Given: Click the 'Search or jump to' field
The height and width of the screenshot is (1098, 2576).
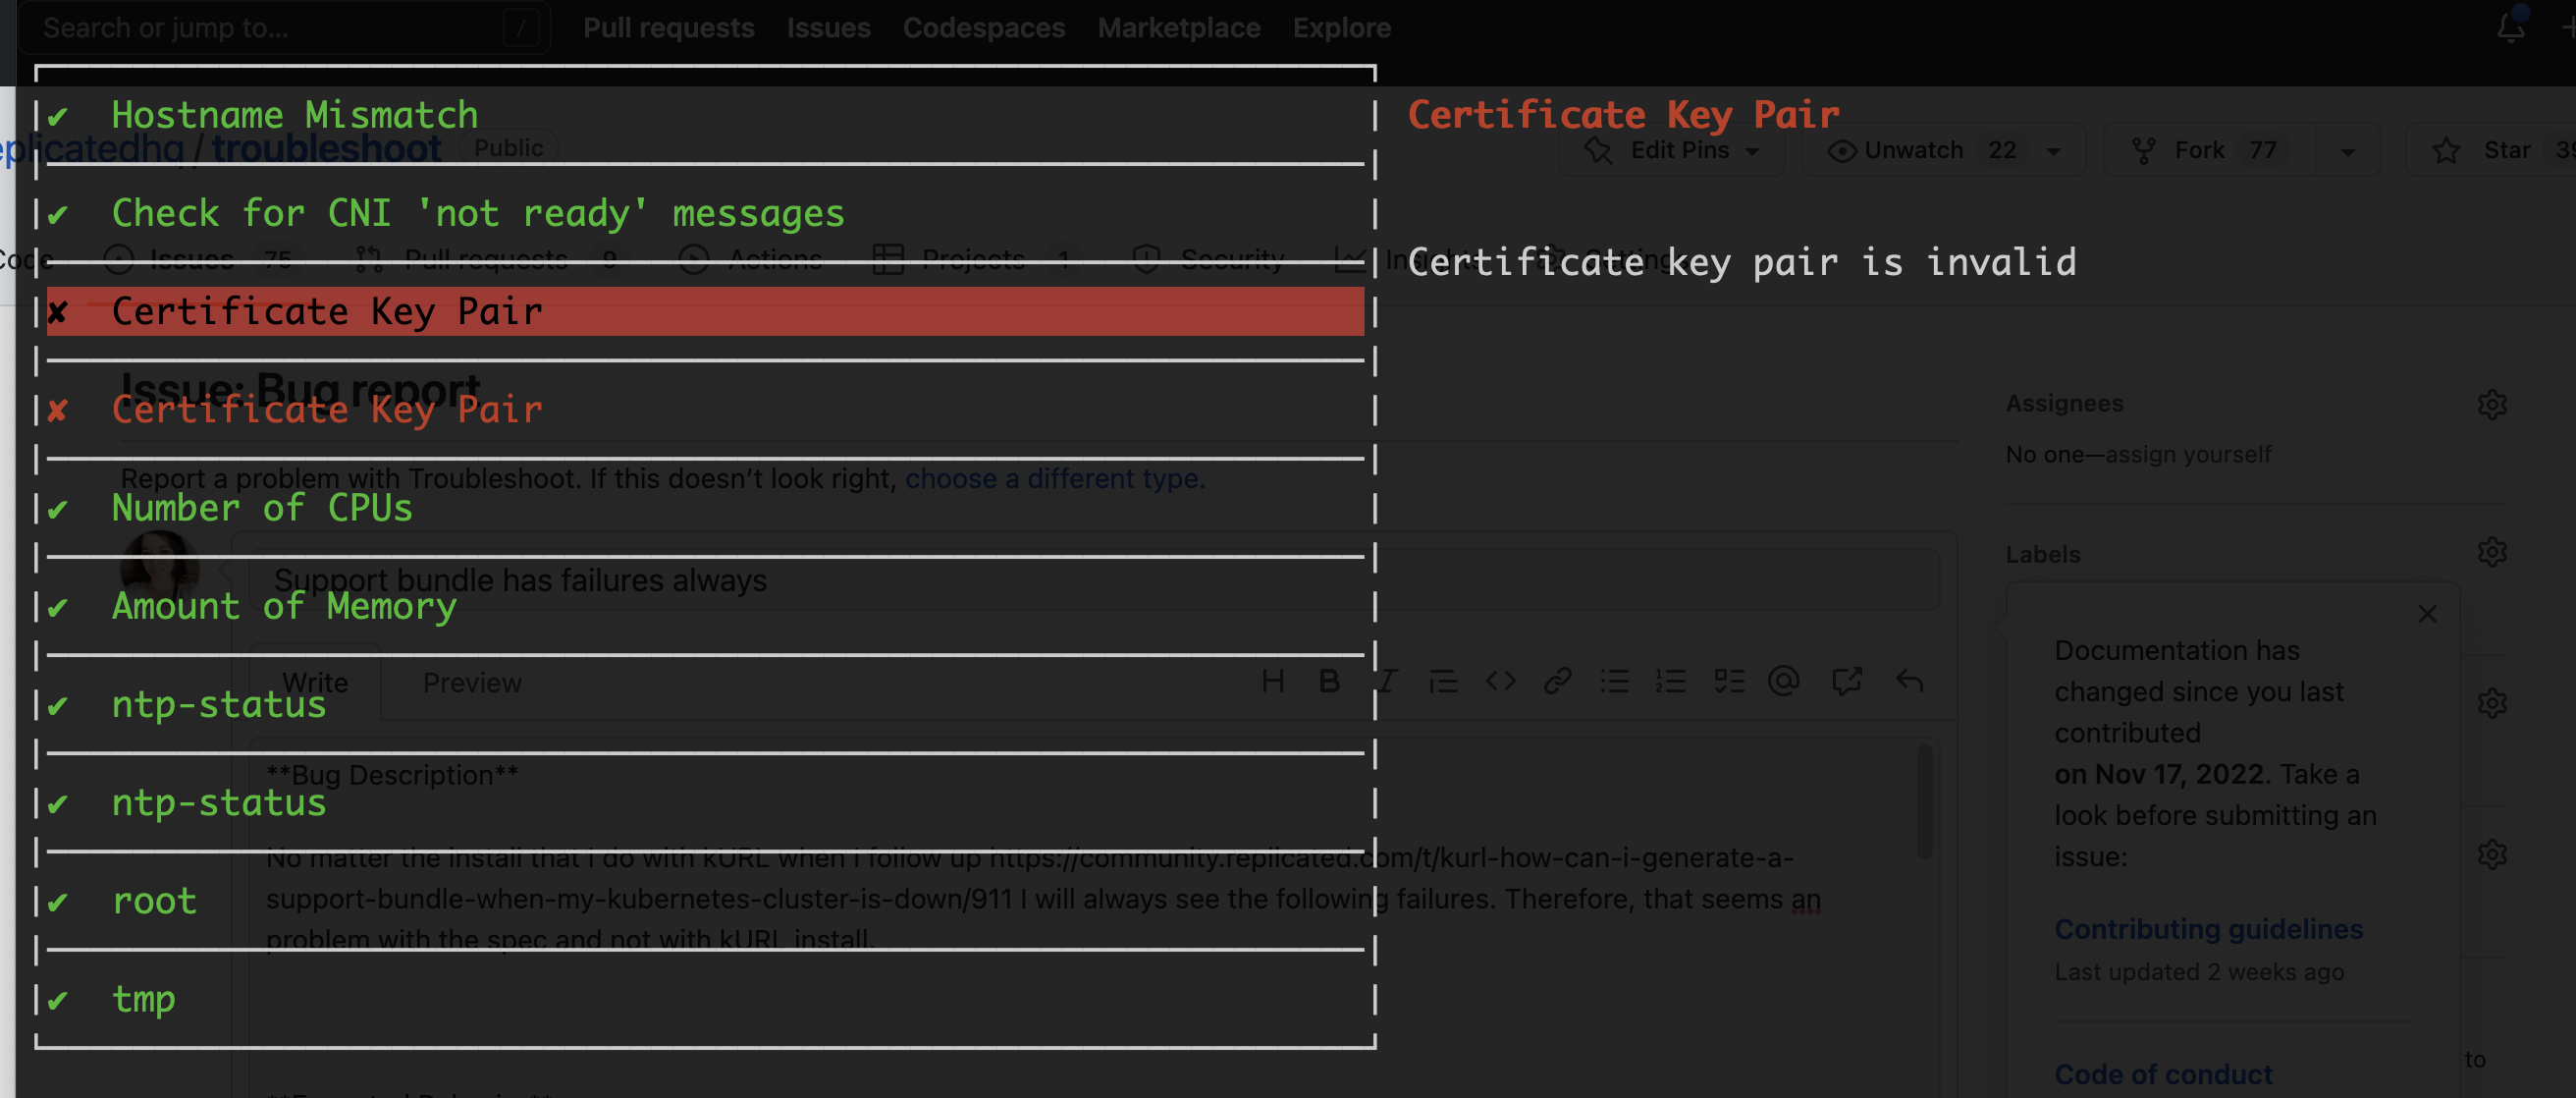Looking at the screenshot, I should pos(285,27).
